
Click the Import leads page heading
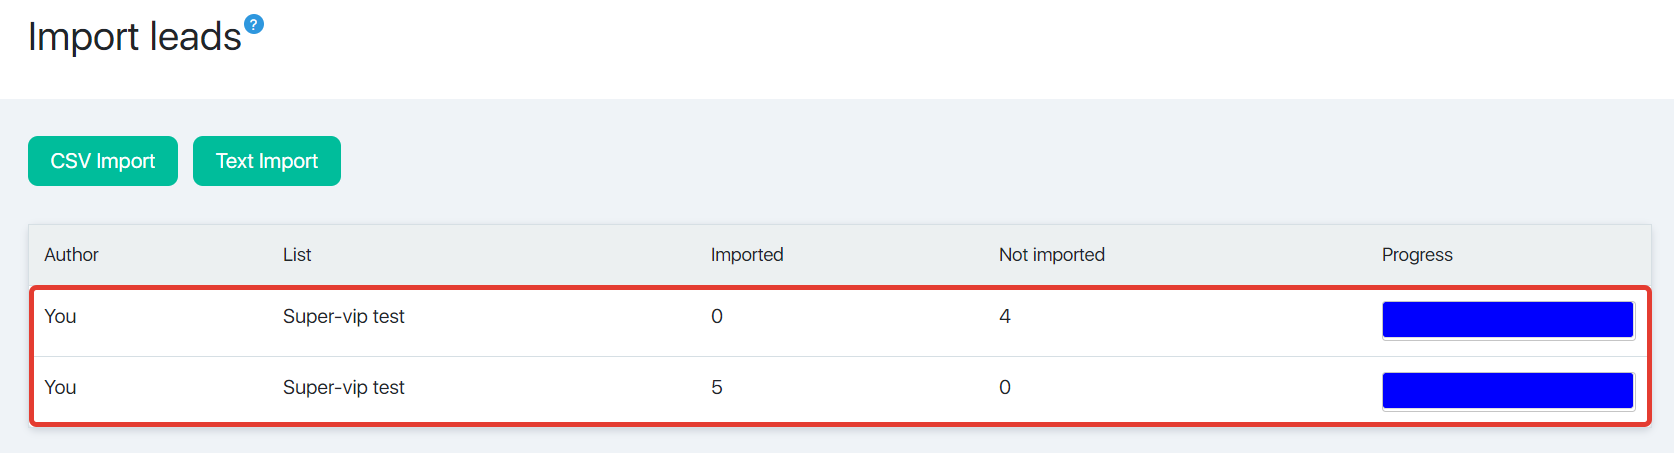point(135,37)
